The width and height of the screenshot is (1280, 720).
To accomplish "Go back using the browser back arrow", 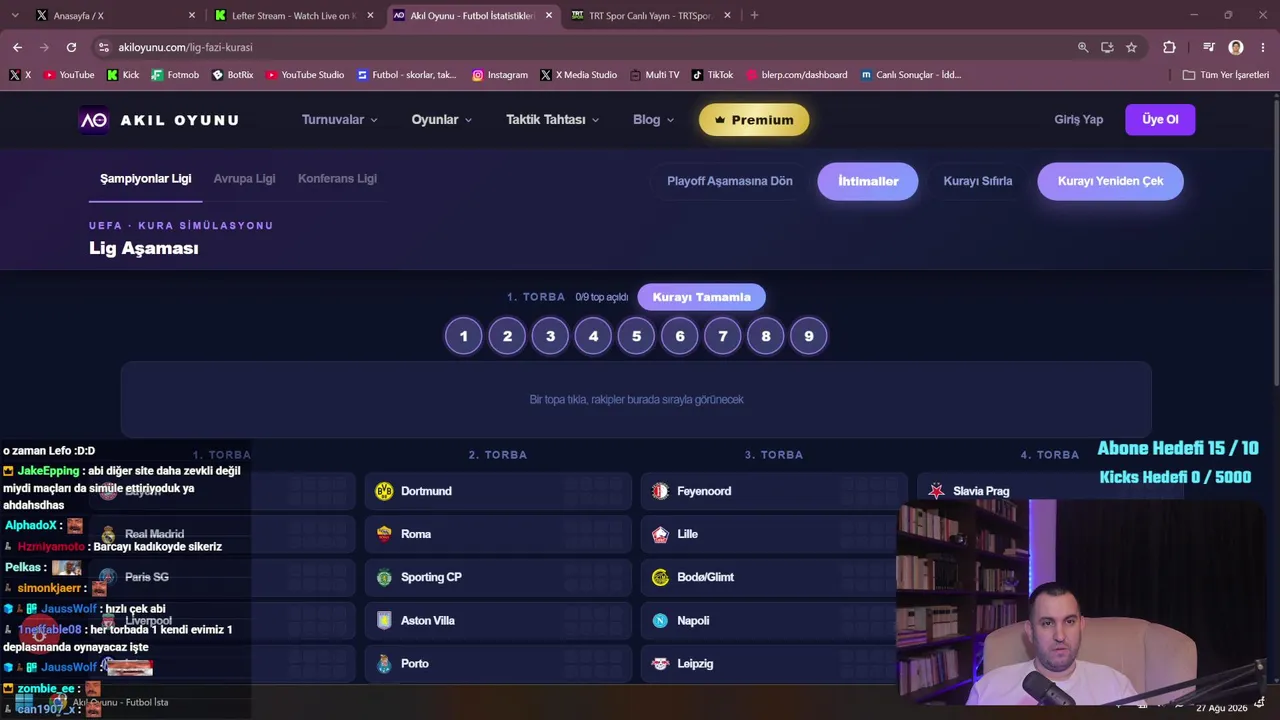I will click(17, 47).
